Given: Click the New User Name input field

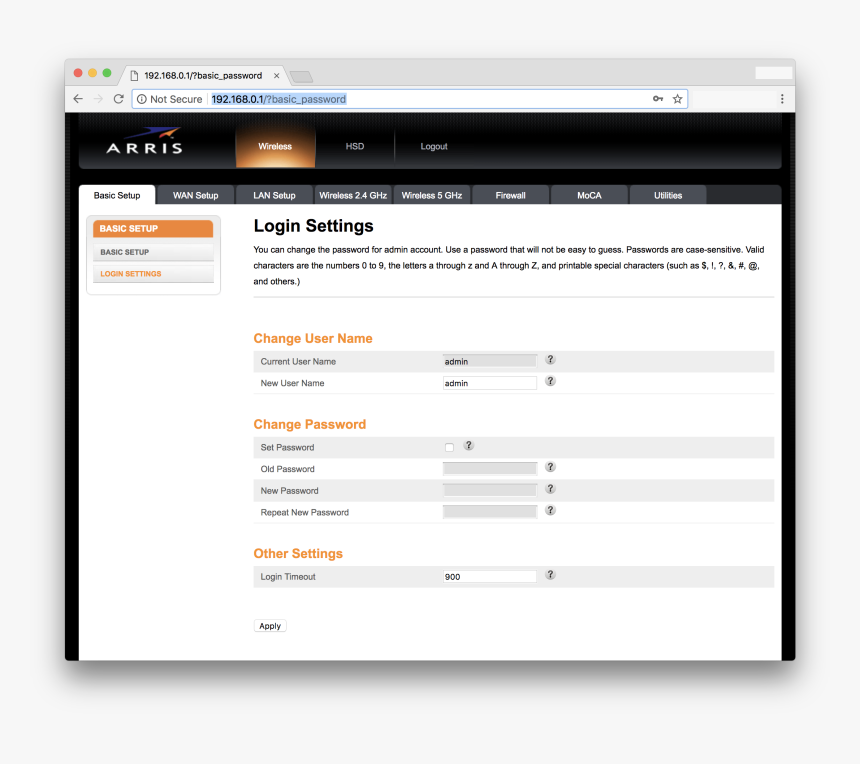Looking at the screenshot, I should click(x=490, y=383).
